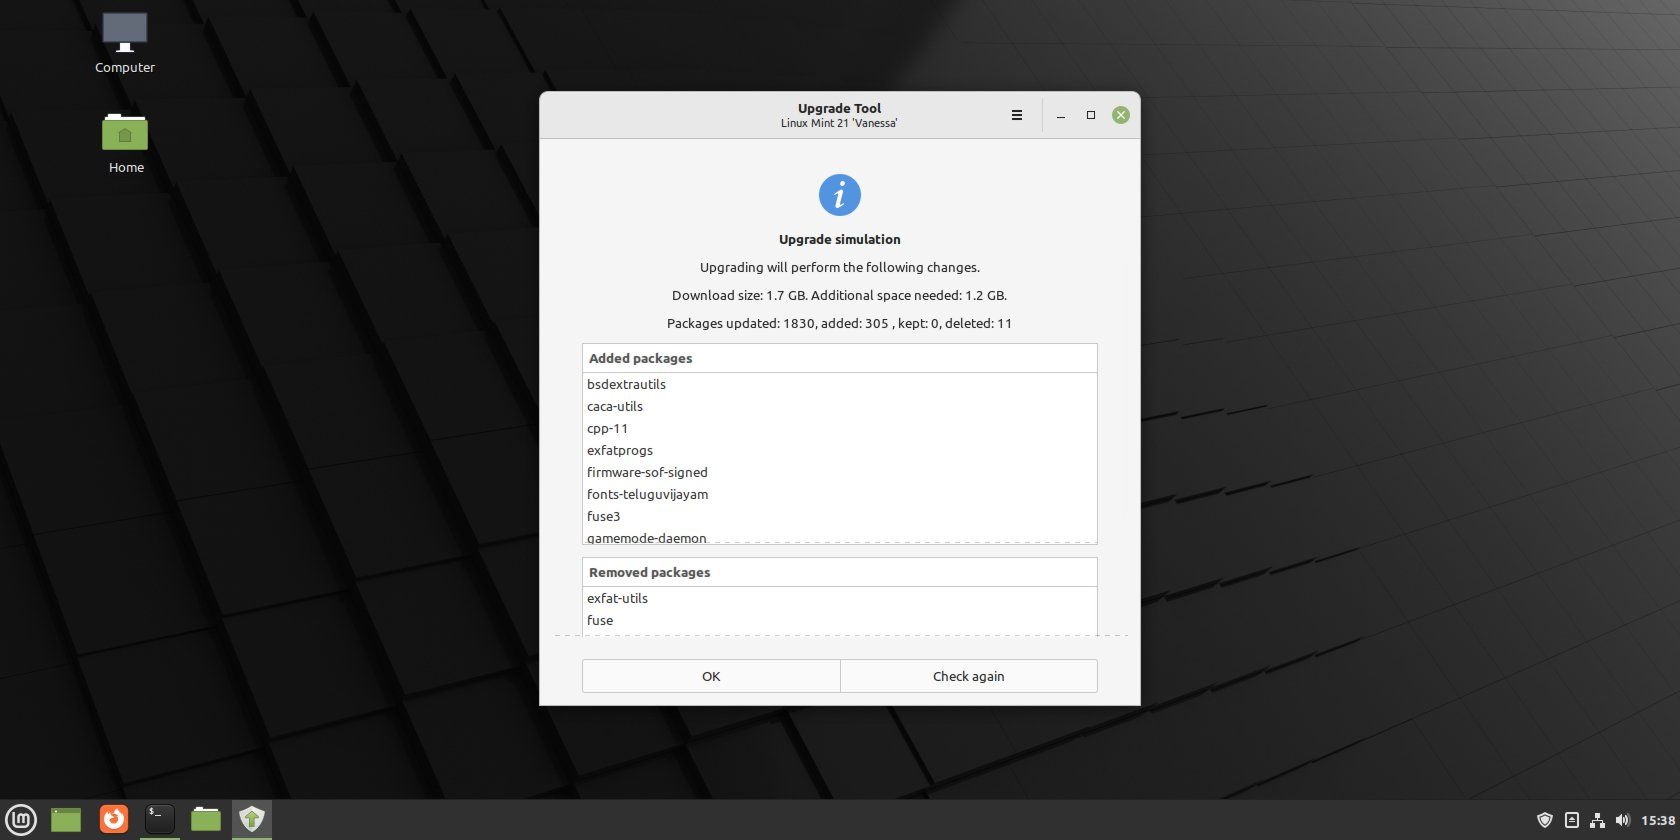Click the Check again button
This screenshot has width=1680, height=840.
click(969, 676)
